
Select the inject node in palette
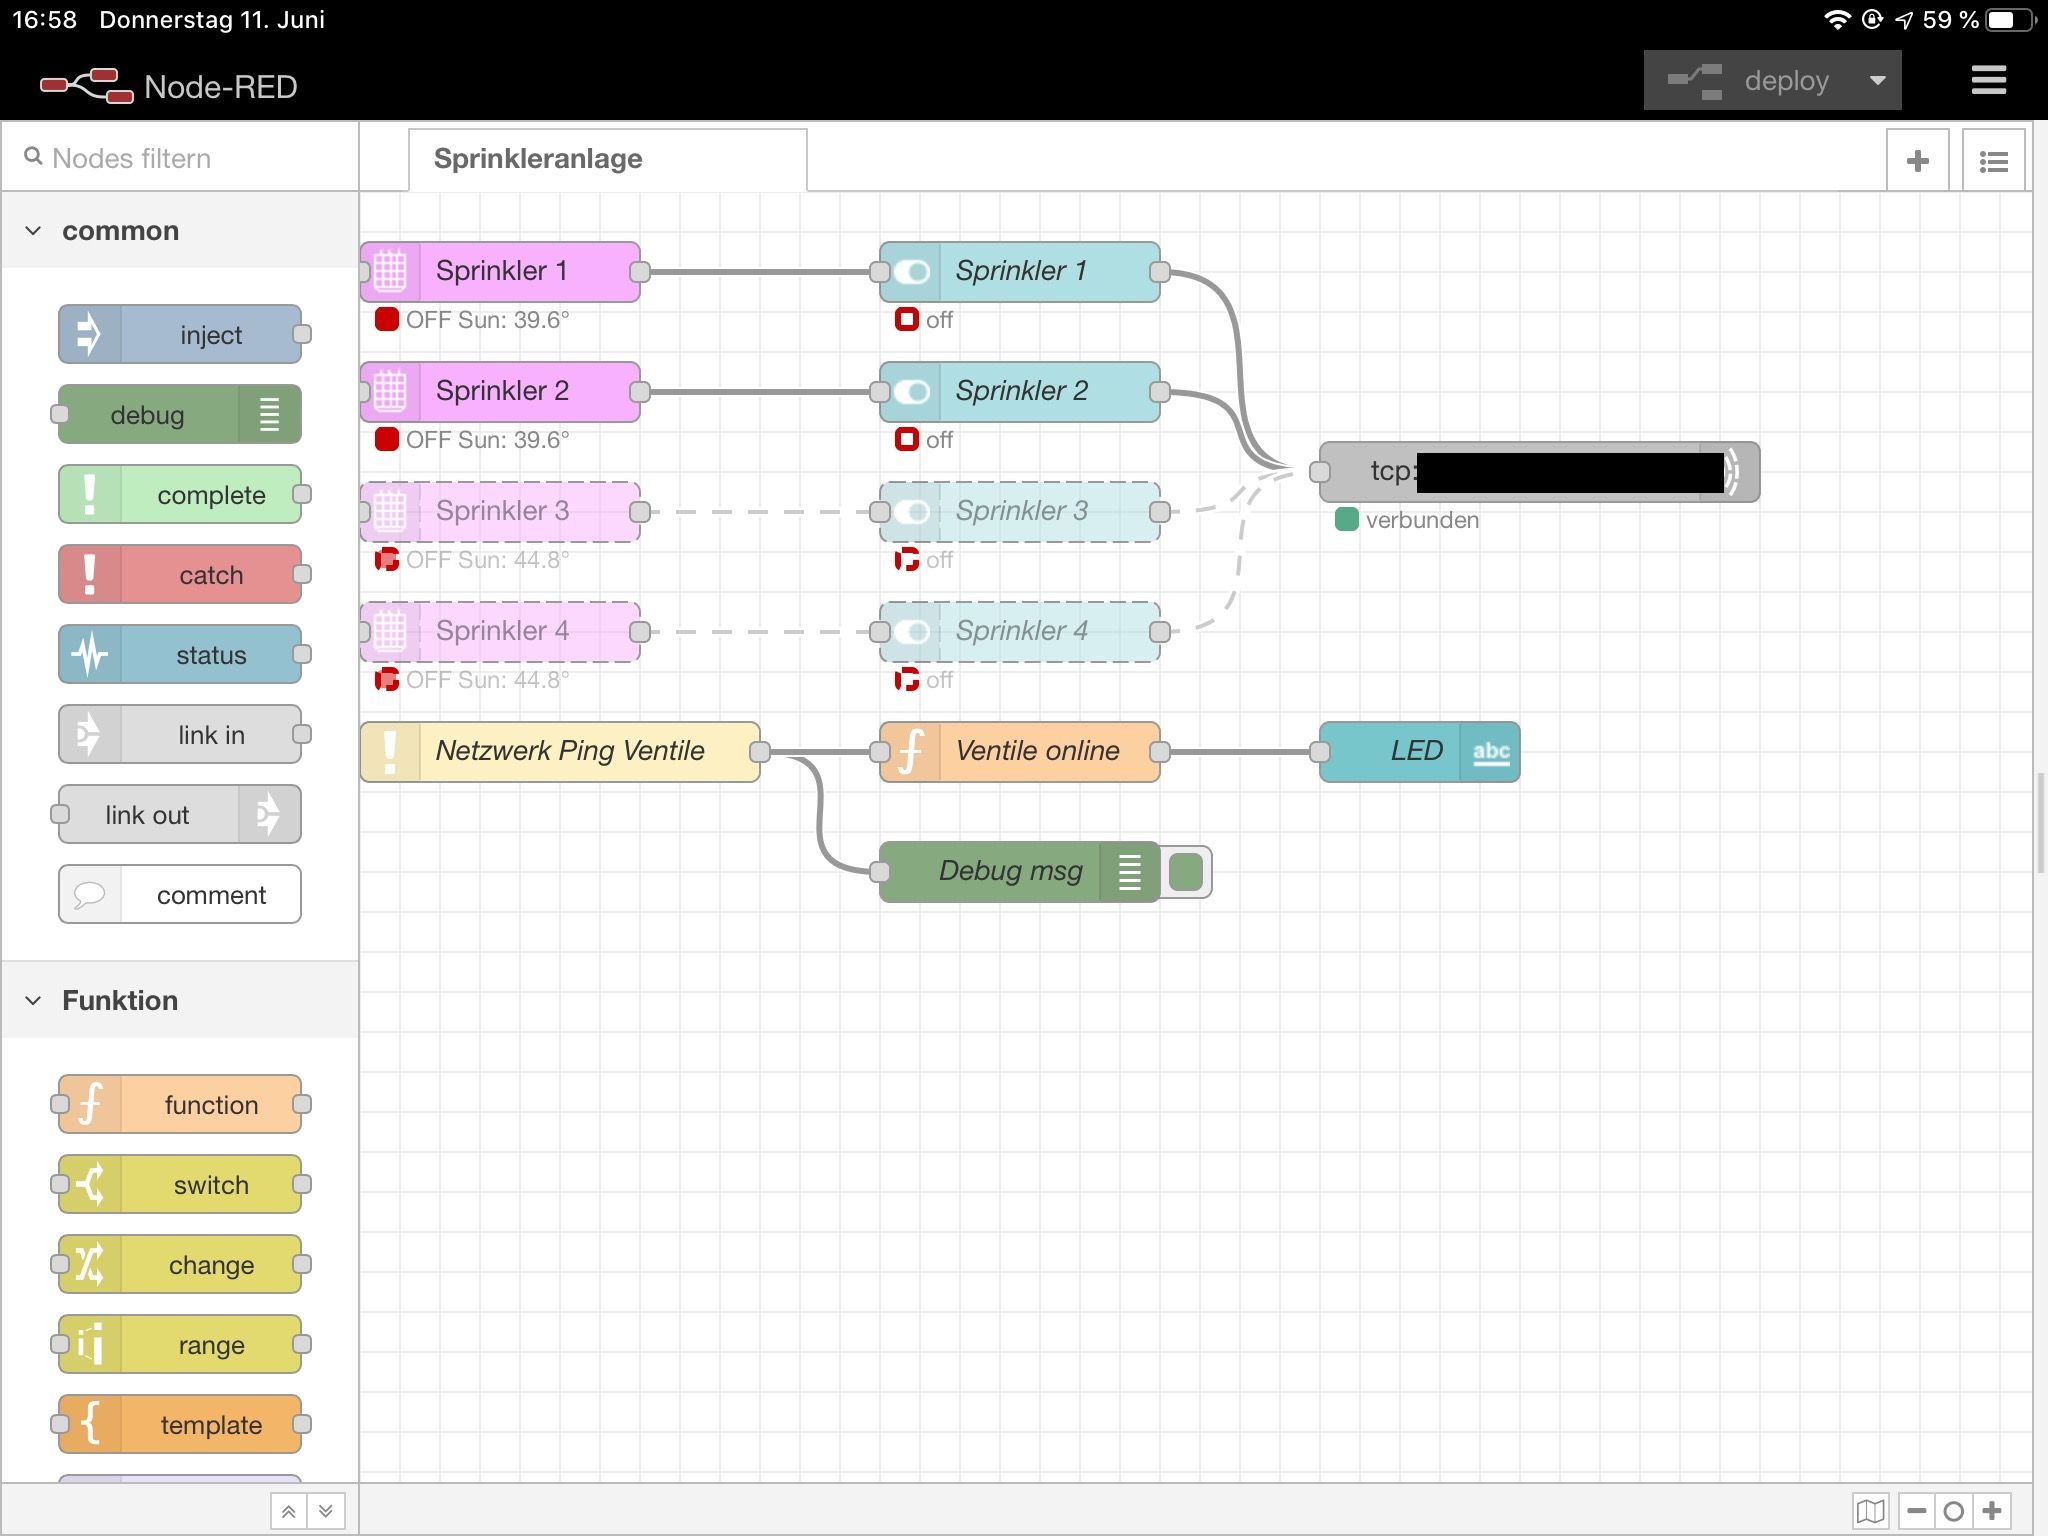[180, 334]
